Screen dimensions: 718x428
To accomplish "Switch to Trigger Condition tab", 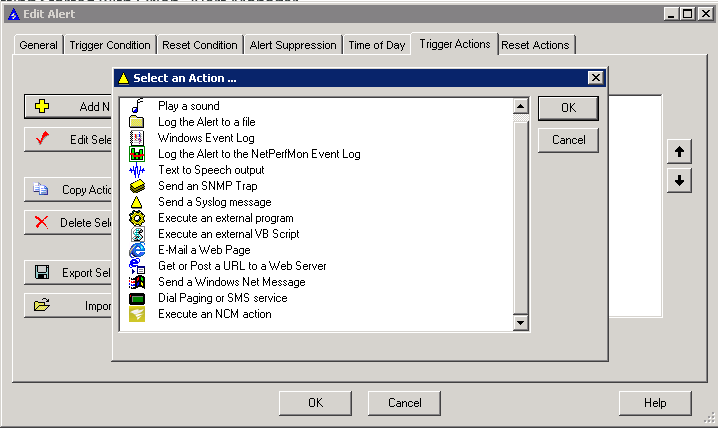I will [110, 45].
